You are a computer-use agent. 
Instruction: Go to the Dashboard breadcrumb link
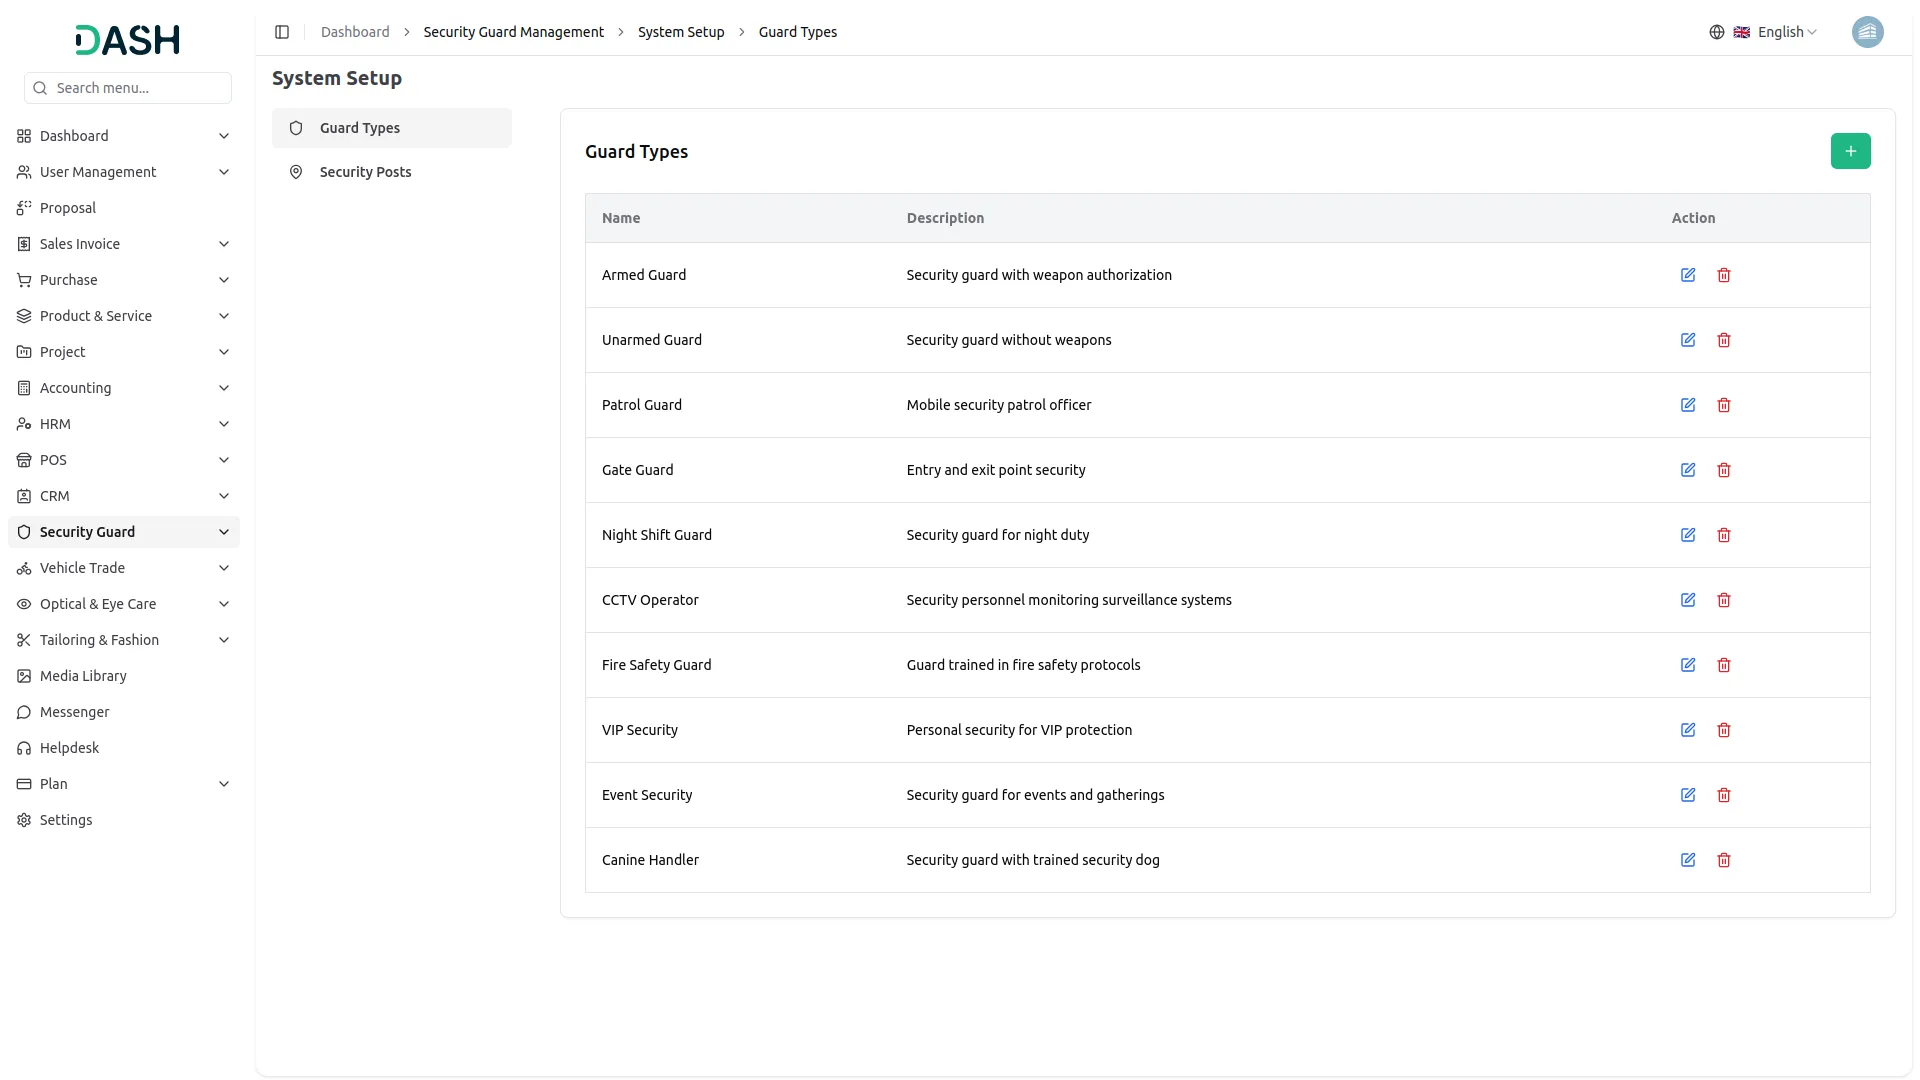click(x=355, y=32)
